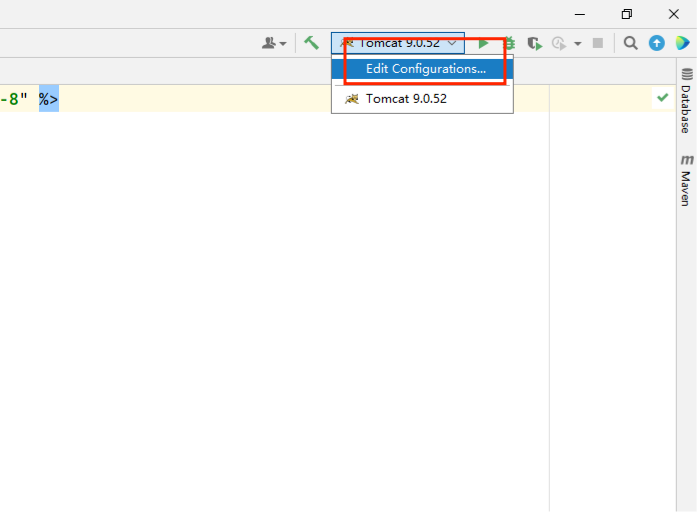
Task: Expand the profiler options arrow
Action: tap(577, 44)
